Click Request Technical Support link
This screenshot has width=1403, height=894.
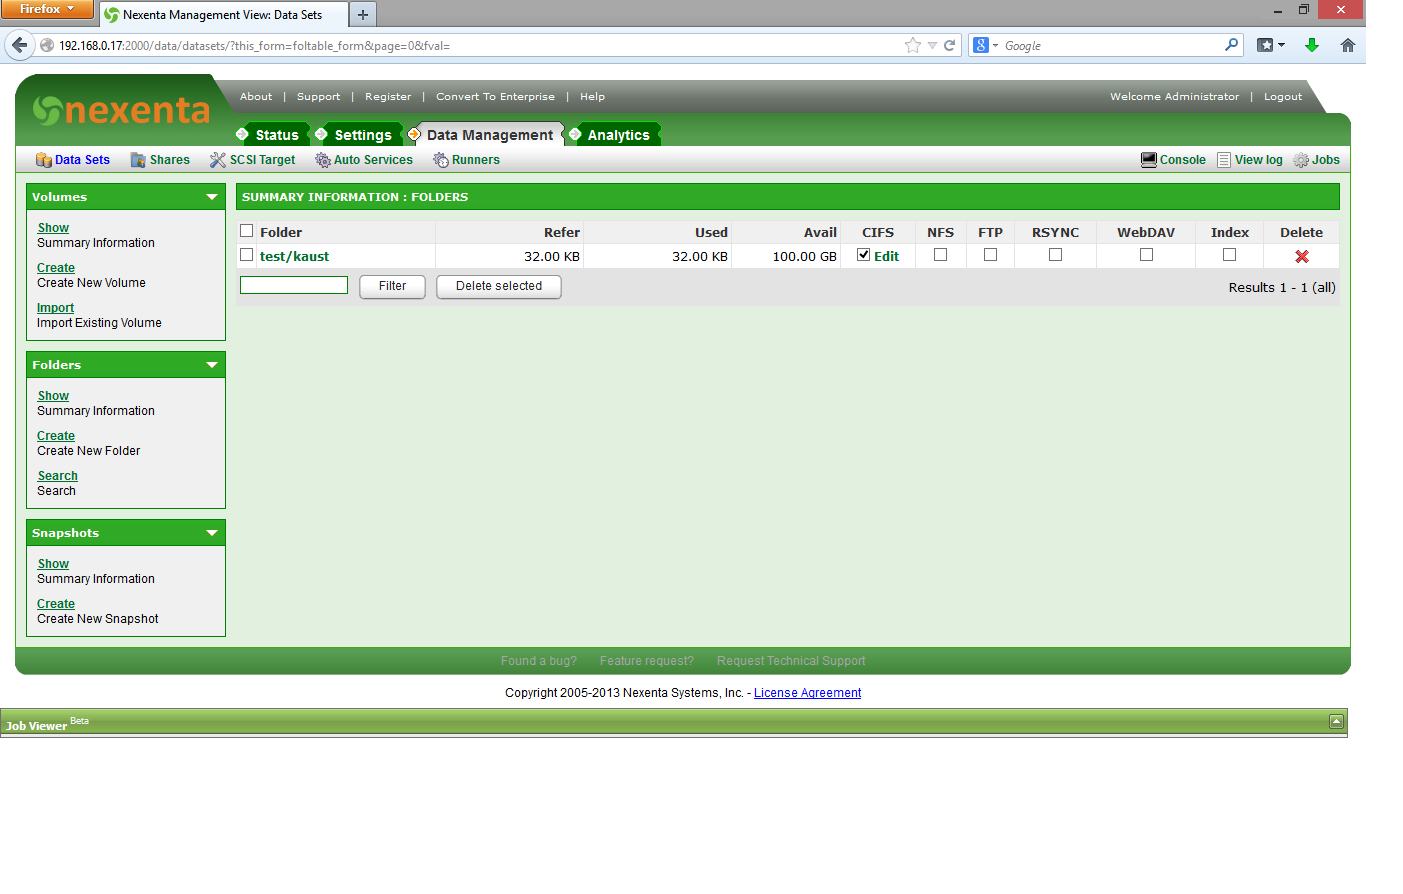791,661
